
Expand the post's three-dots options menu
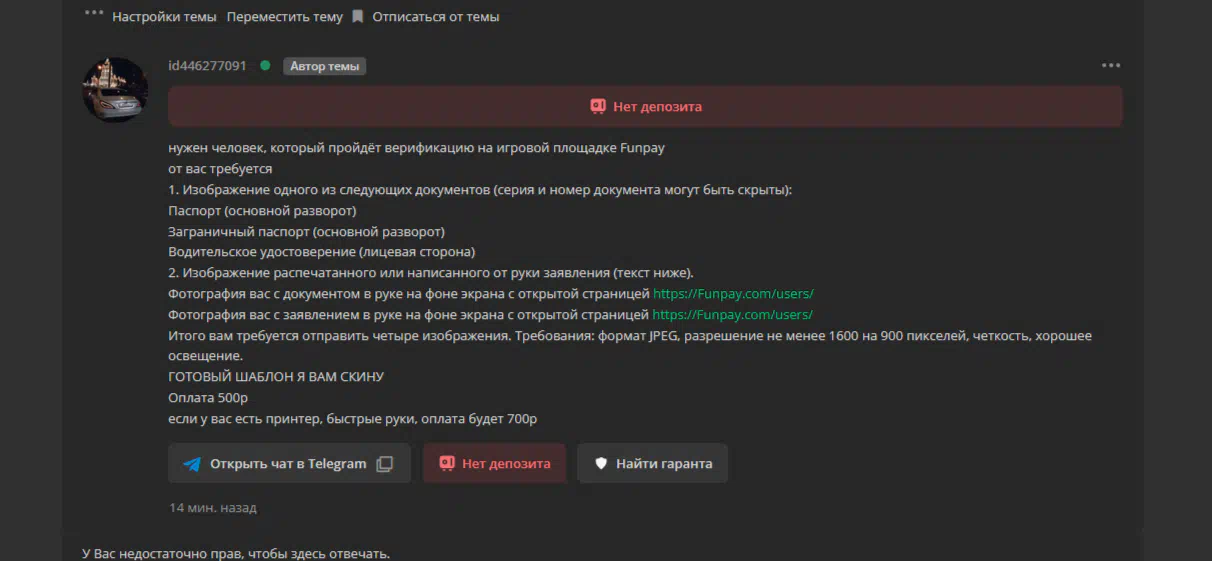(x=1111, y=66)
